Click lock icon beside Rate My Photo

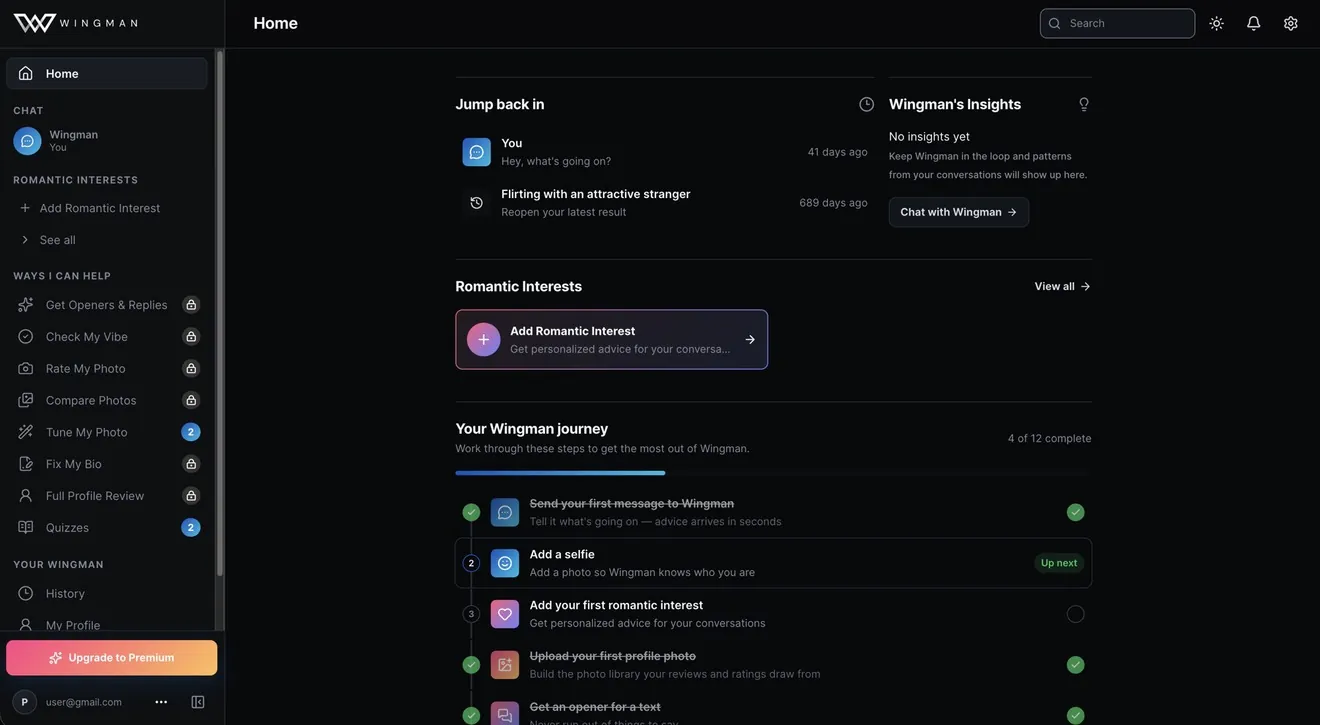click(191, 369)
